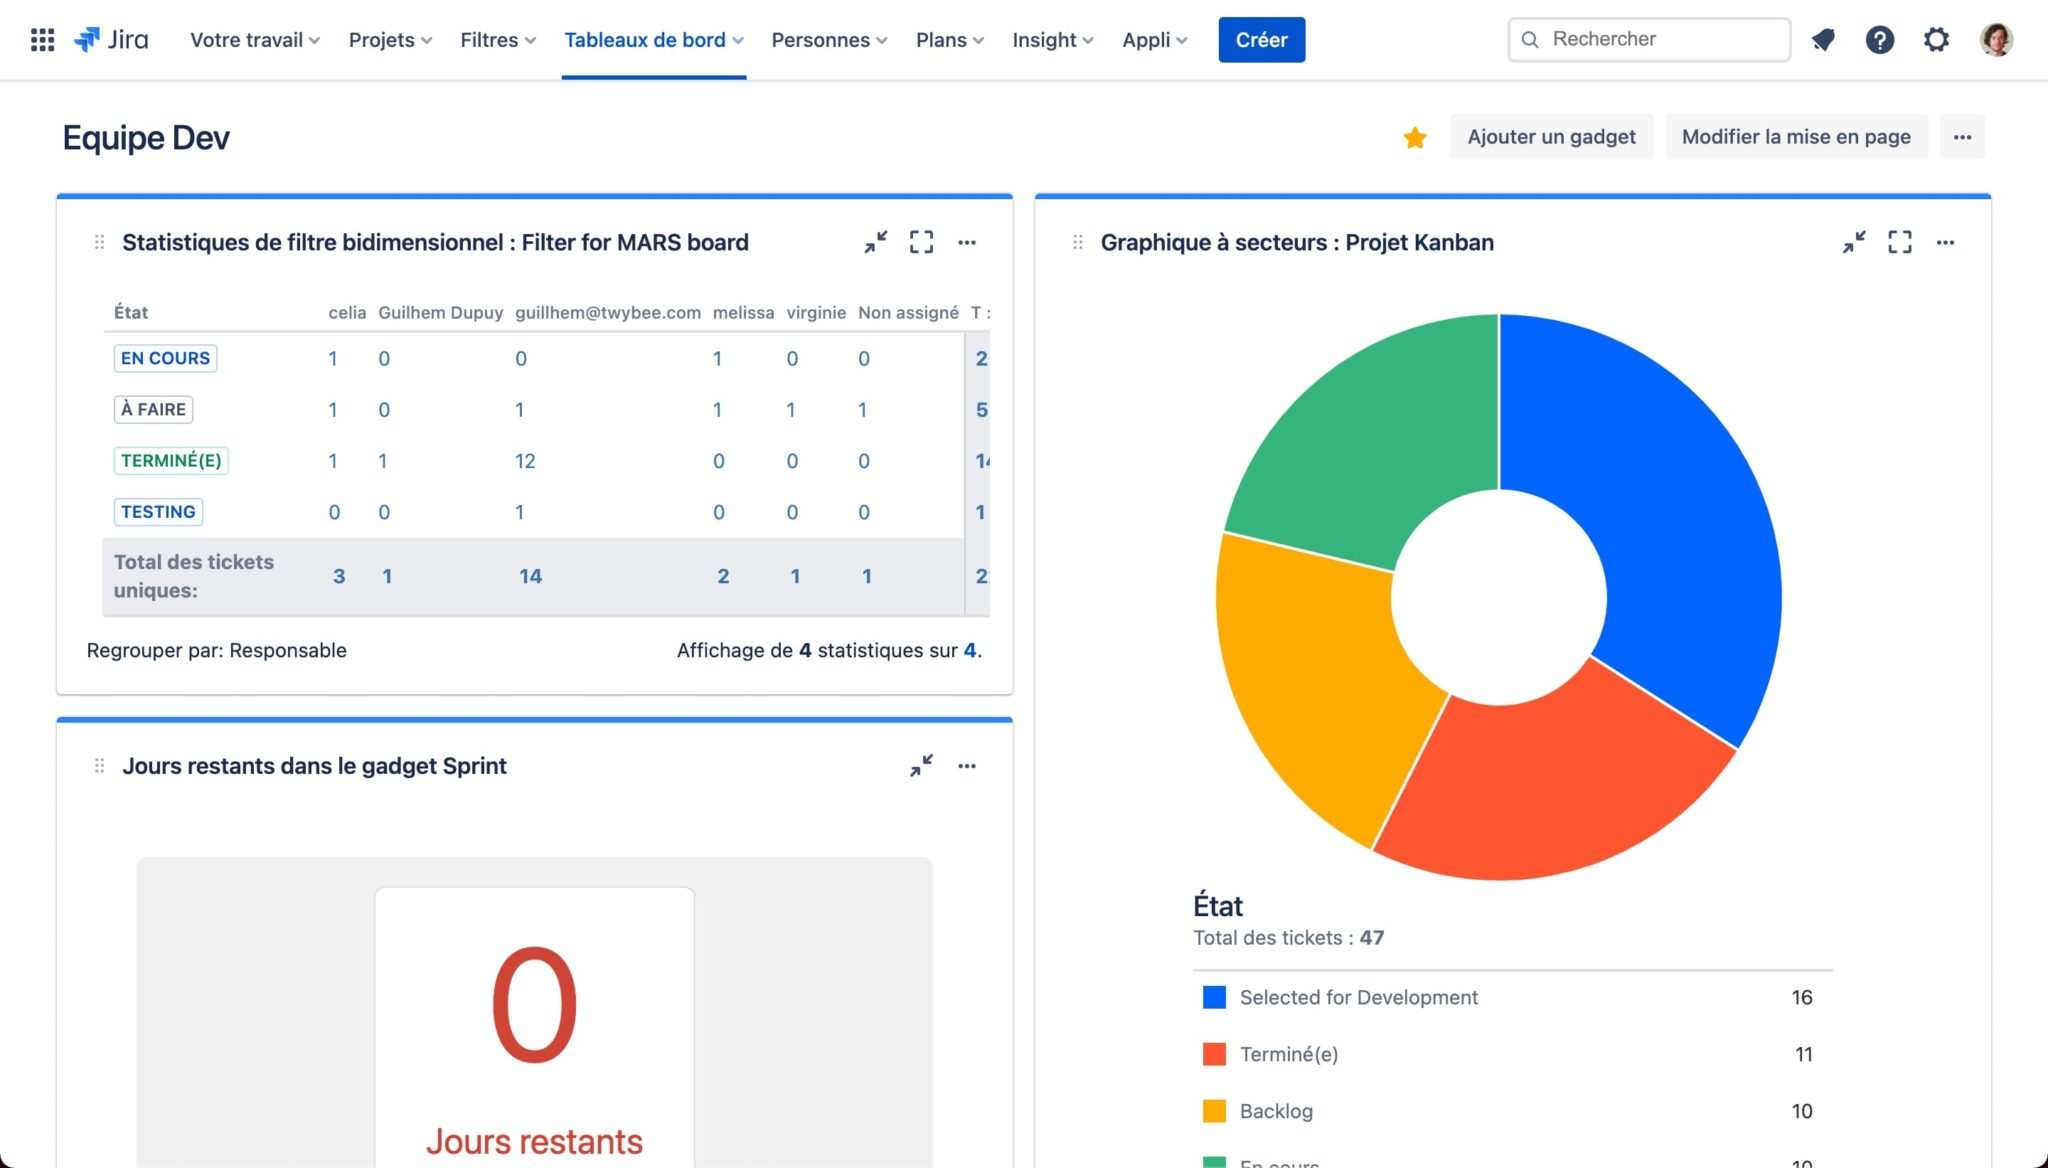This screenshot has width=2048, height=1168.
Task: Click the red 0 Jours restants number
Action: tap(534, 1004)
